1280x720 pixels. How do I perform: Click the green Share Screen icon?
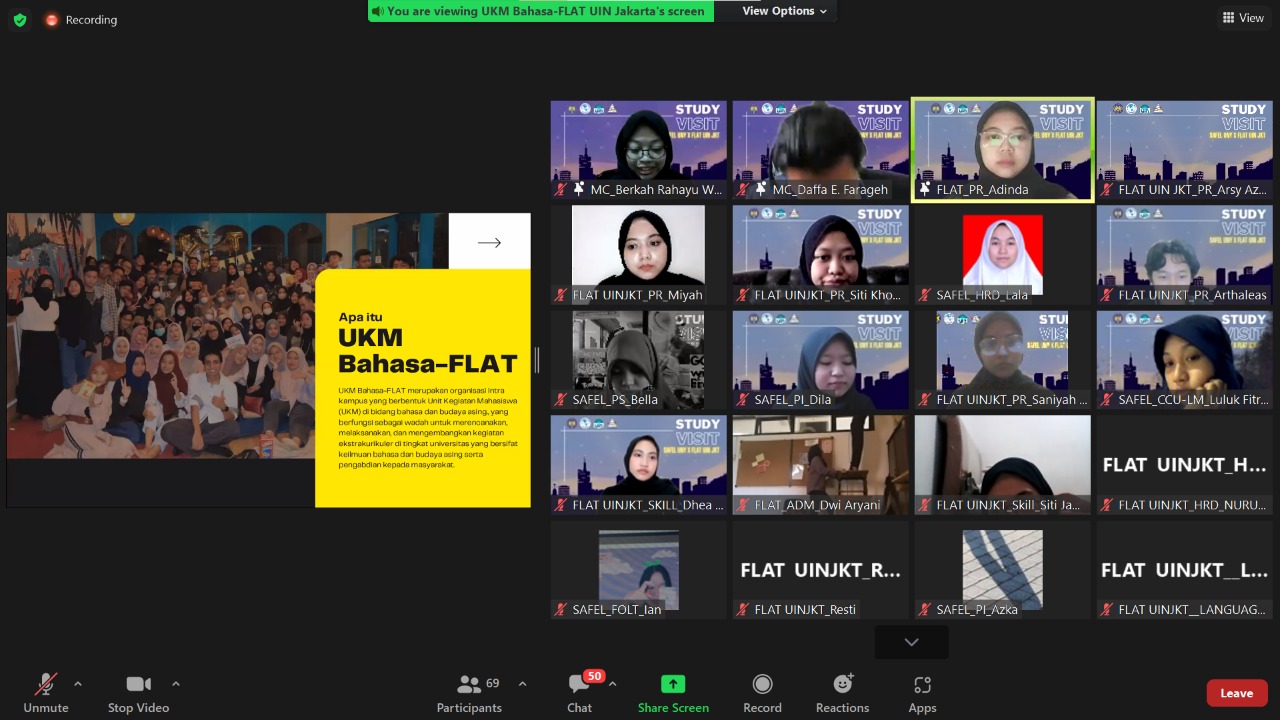pos(673,684)
